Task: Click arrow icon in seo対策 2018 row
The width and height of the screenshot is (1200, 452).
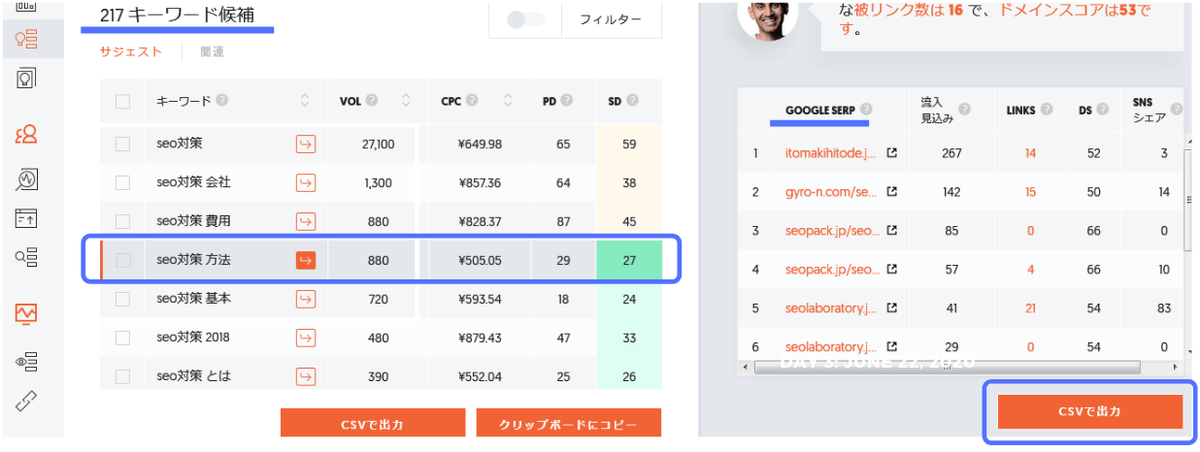Action: point(305,338)
